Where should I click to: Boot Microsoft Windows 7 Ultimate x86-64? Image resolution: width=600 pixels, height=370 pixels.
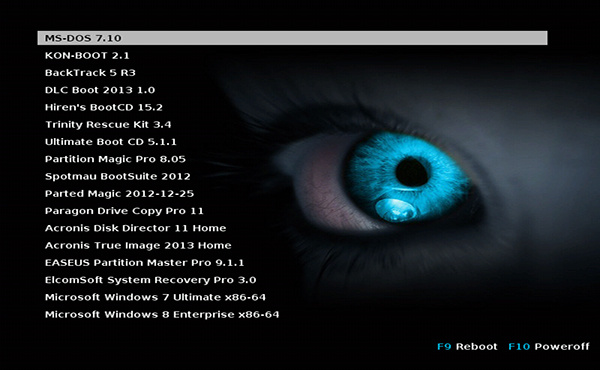[x=155, y=297]
